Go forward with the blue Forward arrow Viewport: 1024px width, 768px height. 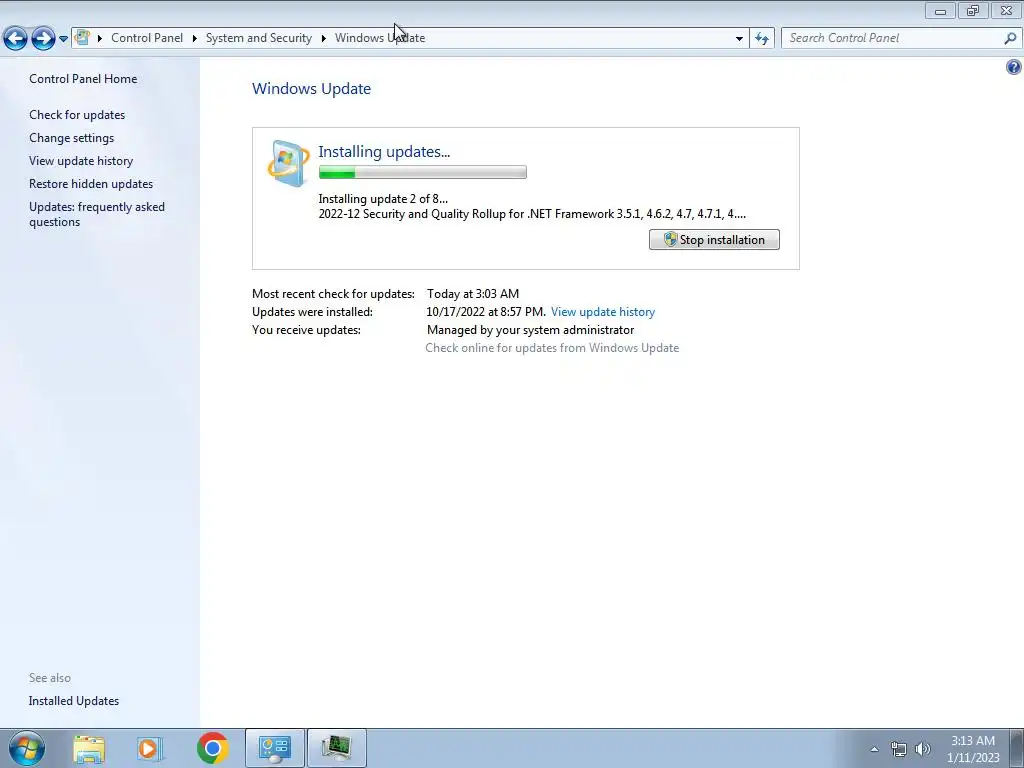(x=43, y=39)
